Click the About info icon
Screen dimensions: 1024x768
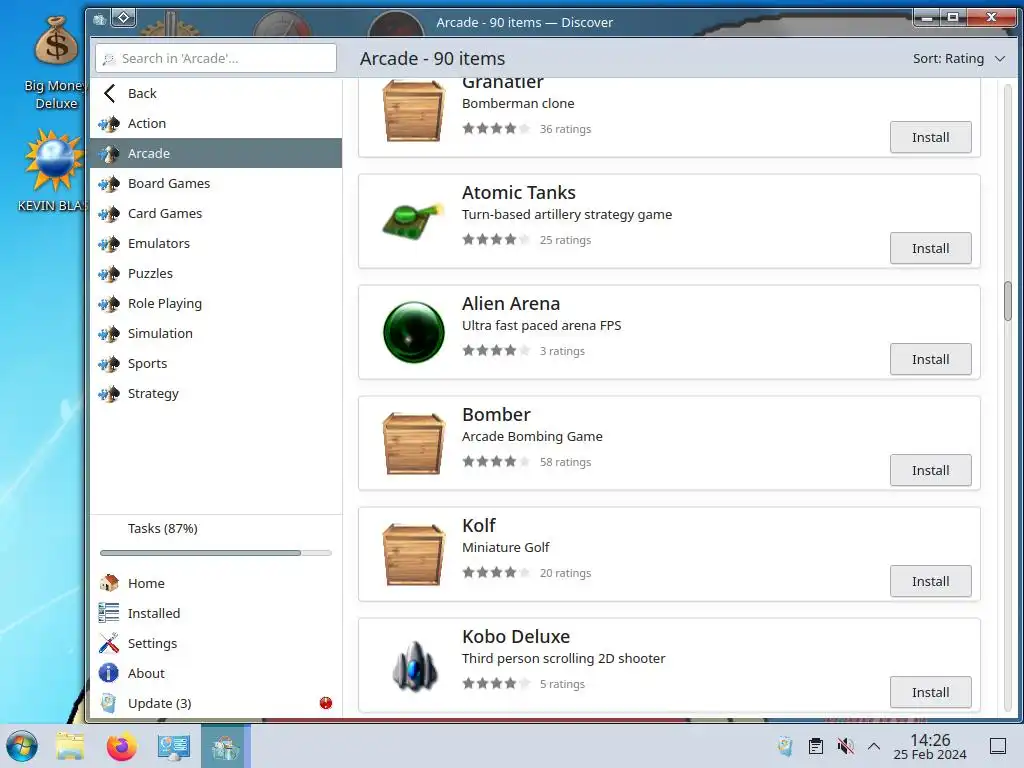pyautogui.click(x=108, y=673)
